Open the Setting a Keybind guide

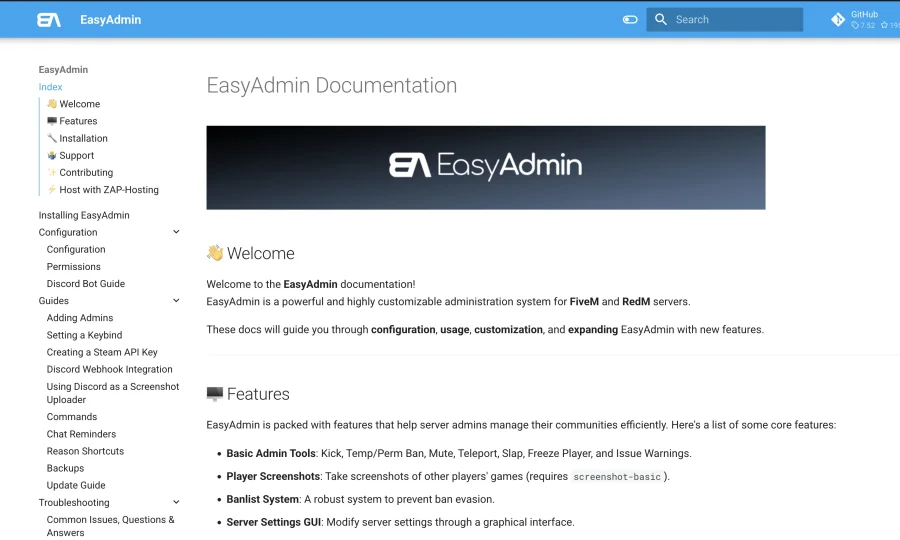tap(84, 335)
